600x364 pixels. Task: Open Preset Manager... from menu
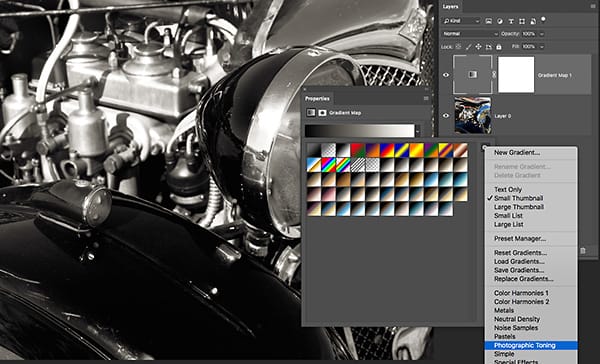tap(520, 239)
